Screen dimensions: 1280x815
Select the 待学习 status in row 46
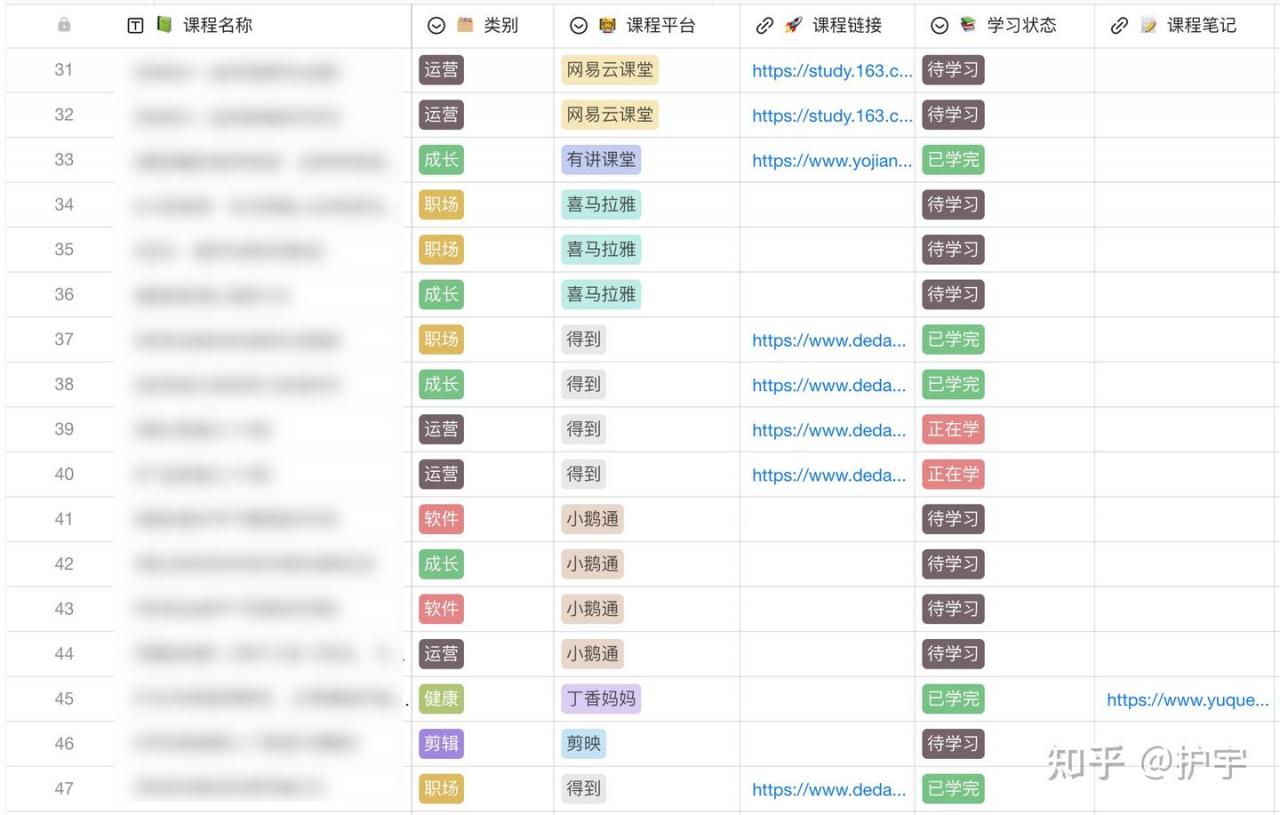tap(953, 744)
